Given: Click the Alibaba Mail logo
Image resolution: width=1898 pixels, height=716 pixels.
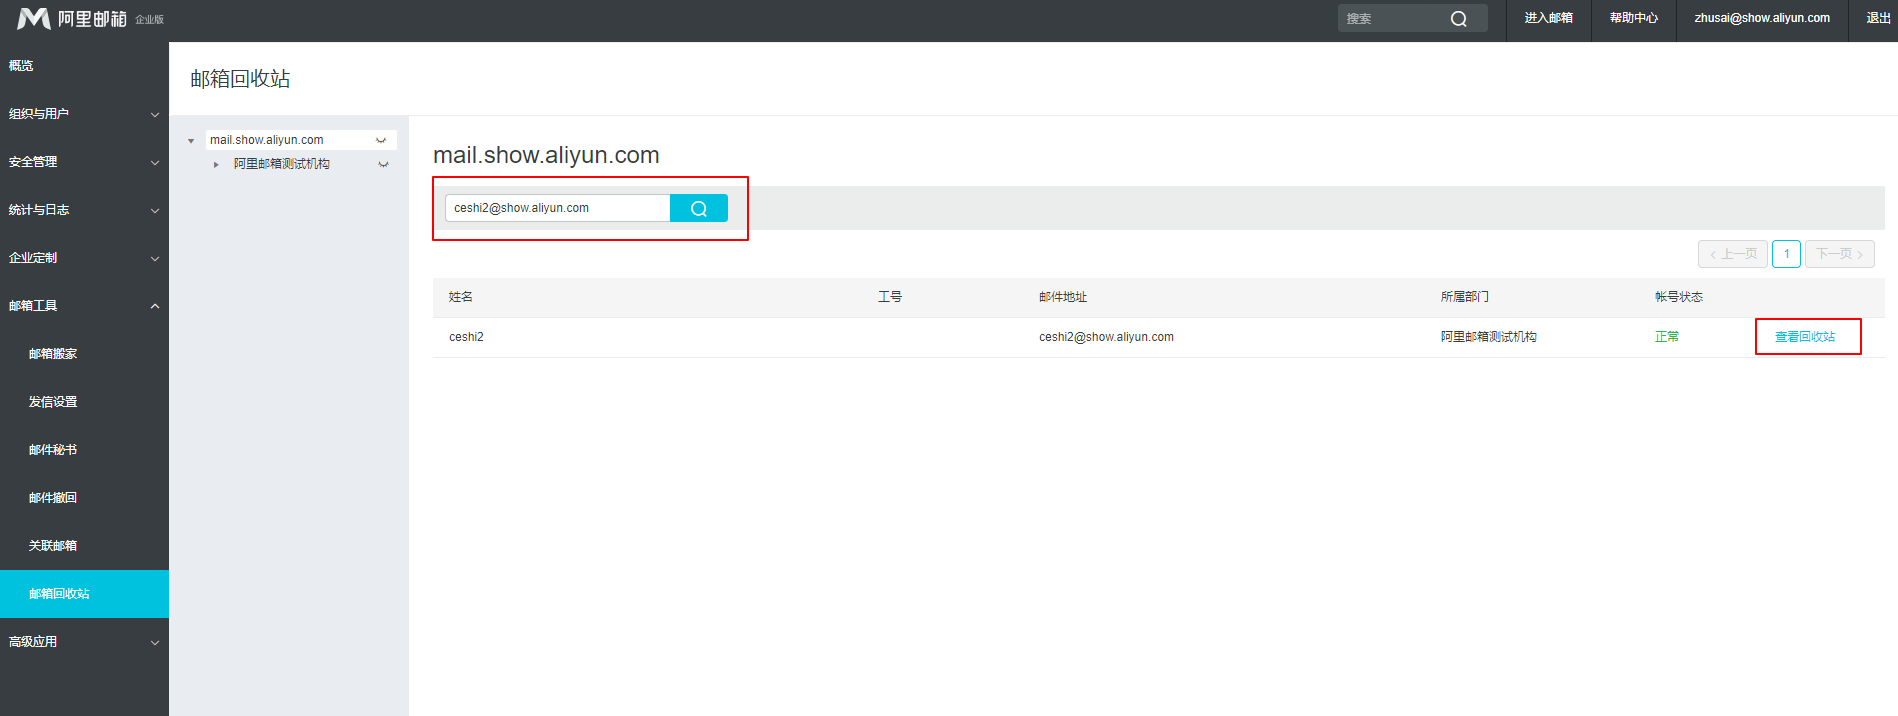Looking at the screenshot, I should (x=72, y=19).
